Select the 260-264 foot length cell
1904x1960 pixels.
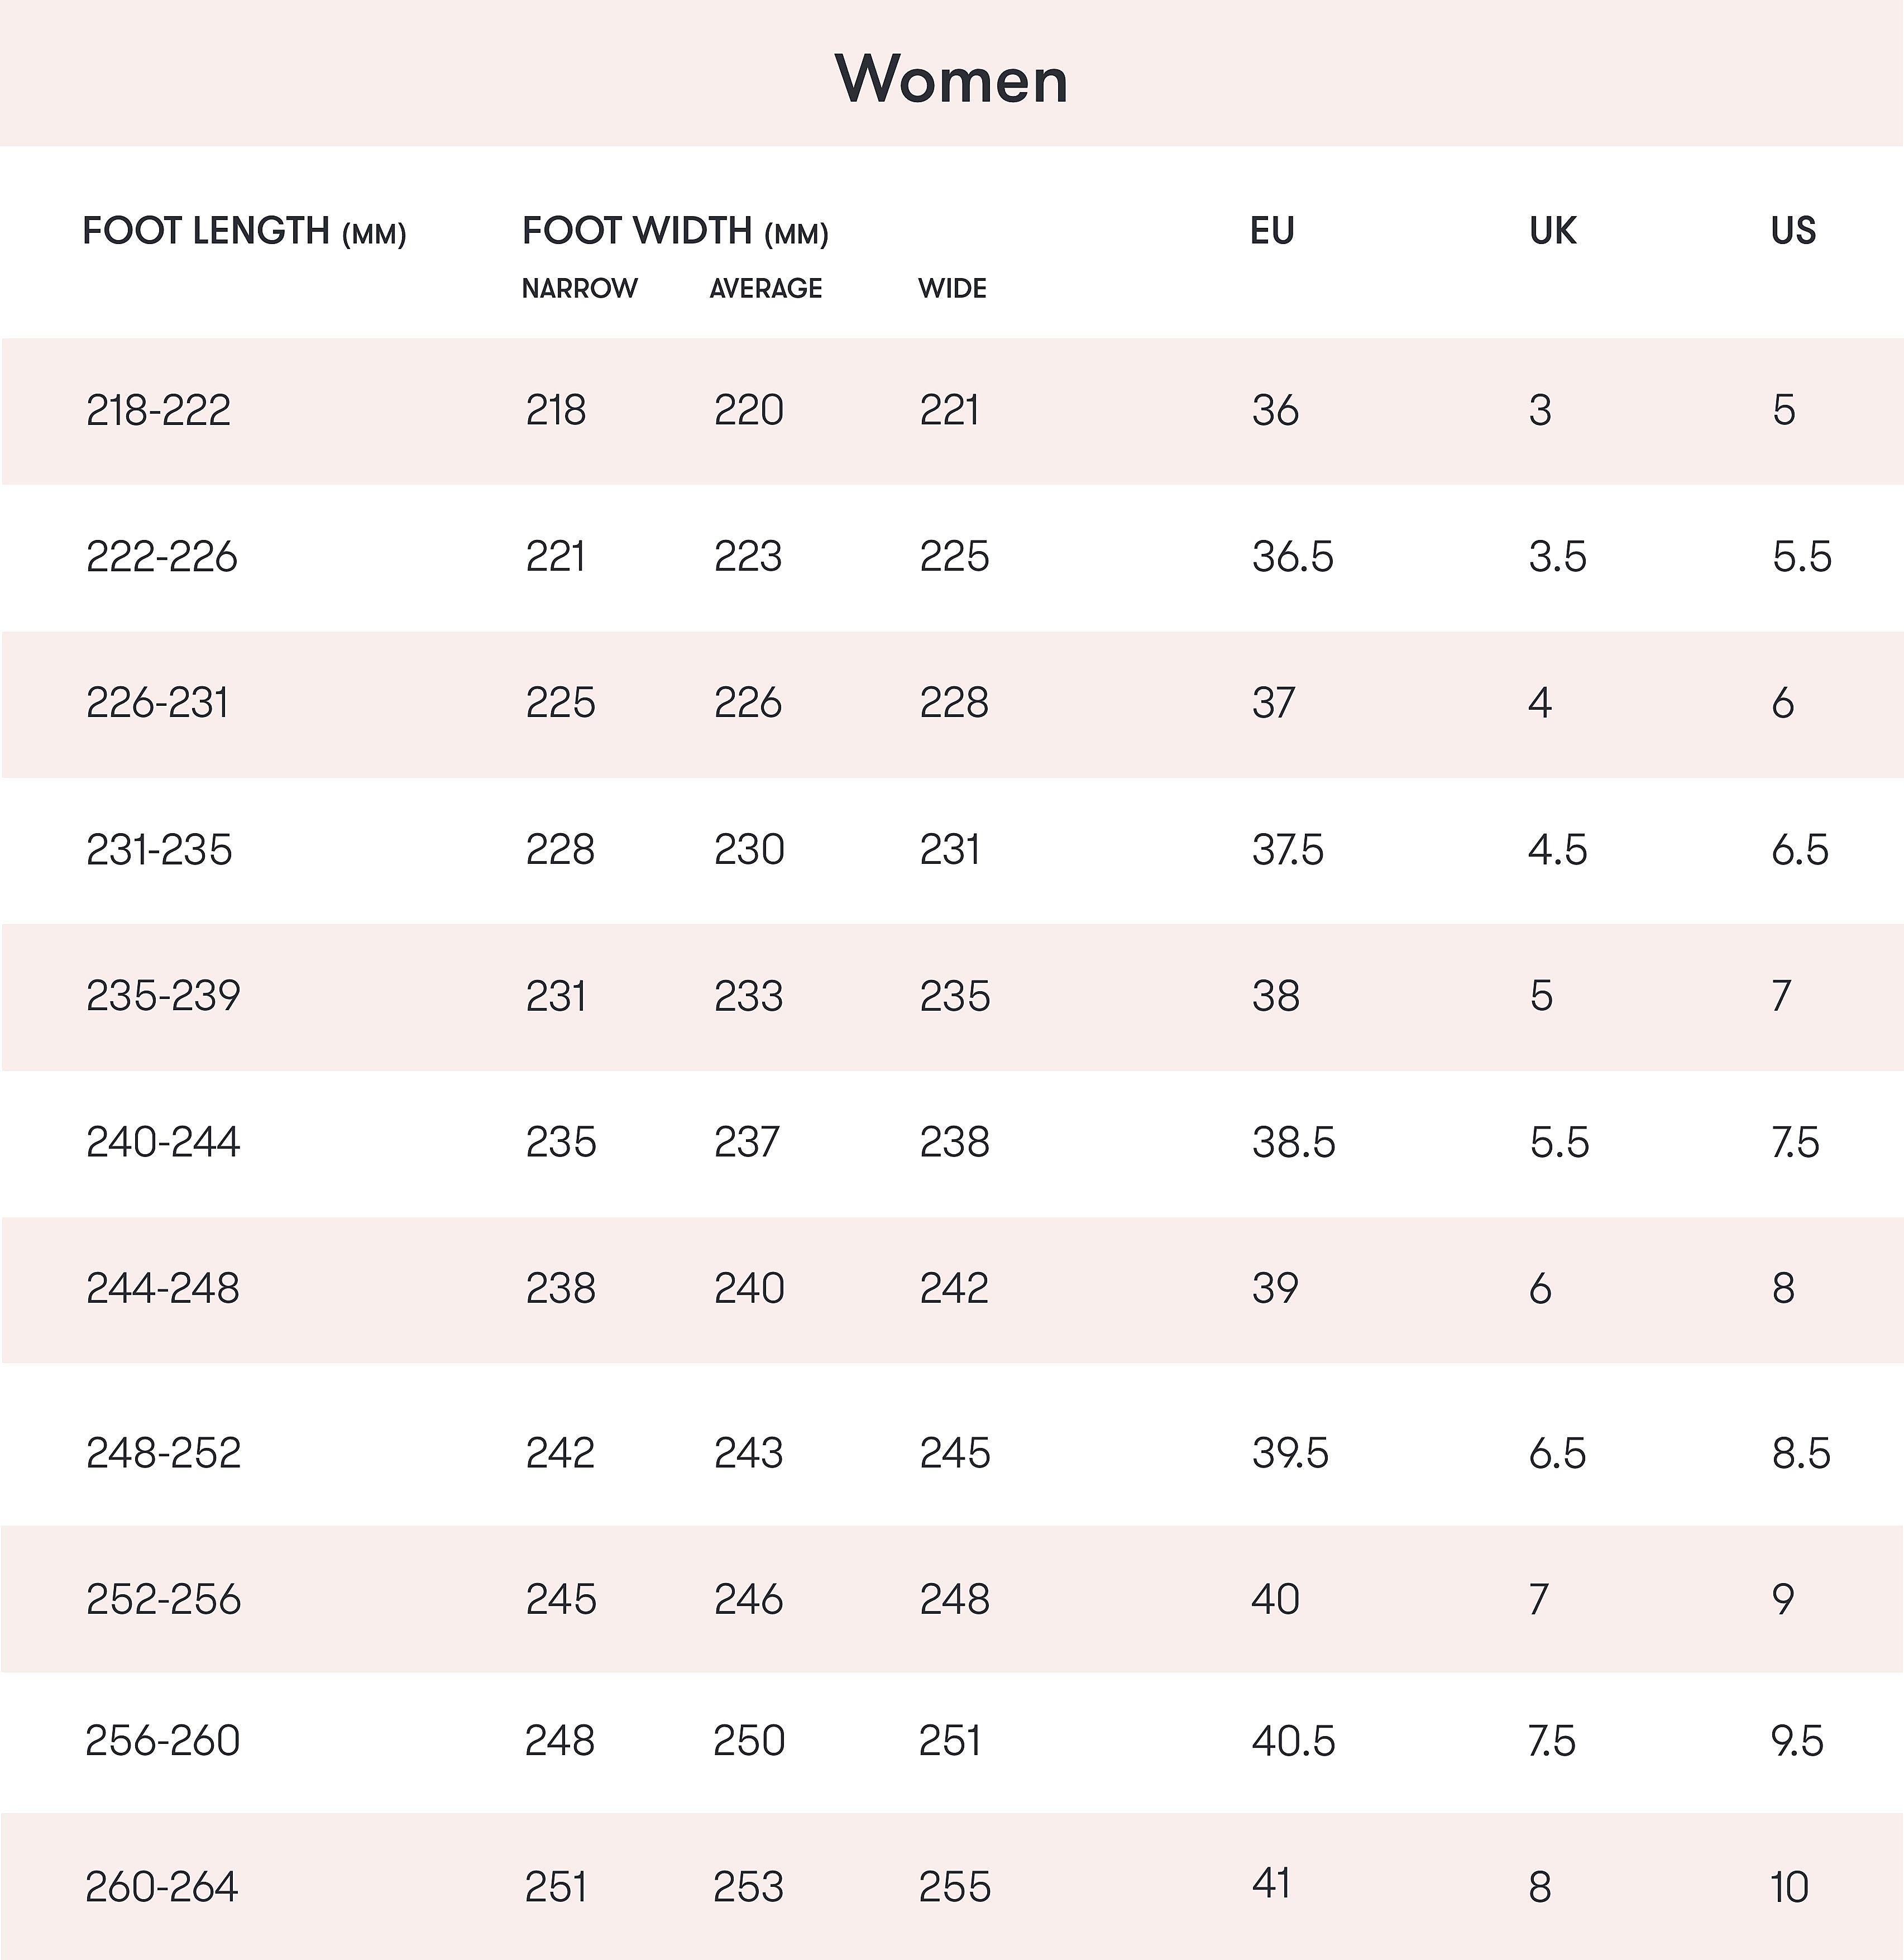pos(161,1887)
